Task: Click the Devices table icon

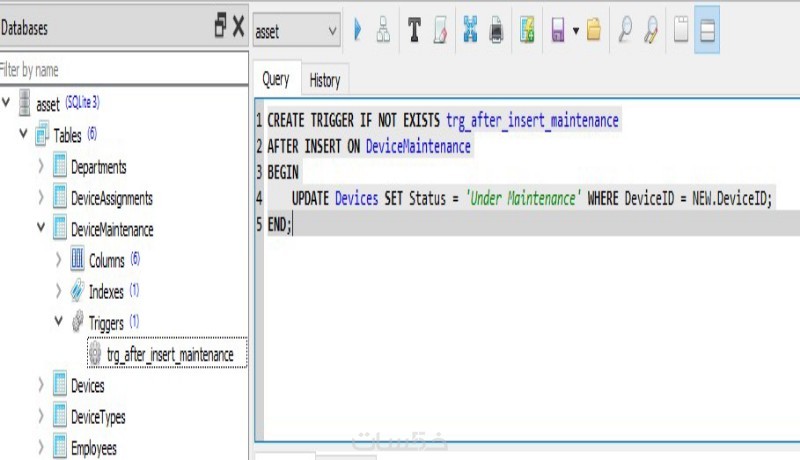Action: (x=60, y=384)
